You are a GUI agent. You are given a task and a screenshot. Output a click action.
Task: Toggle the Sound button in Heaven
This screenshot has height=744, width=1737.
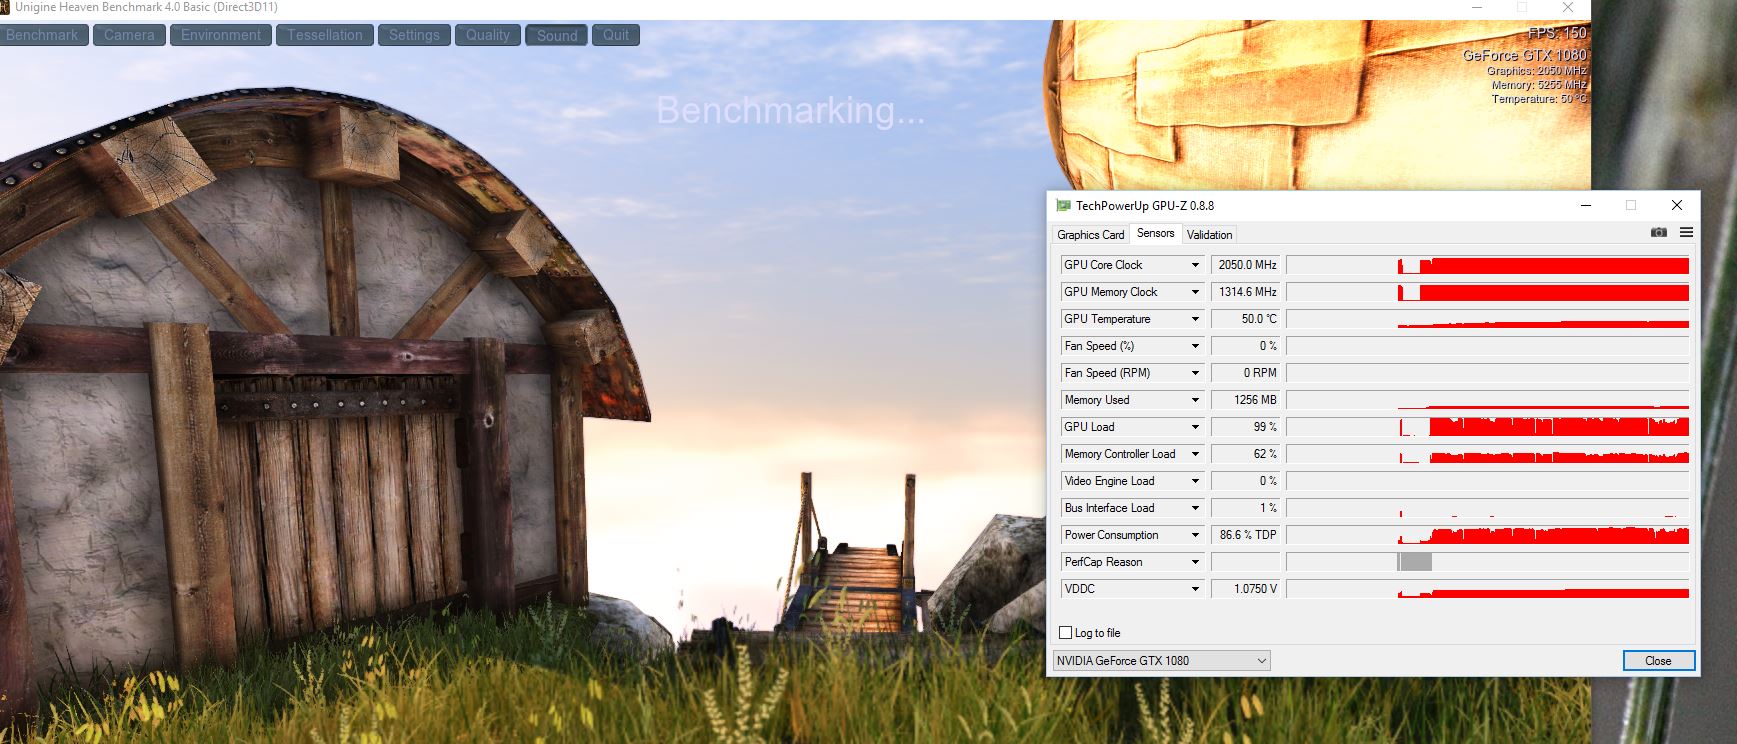point(557,35)
